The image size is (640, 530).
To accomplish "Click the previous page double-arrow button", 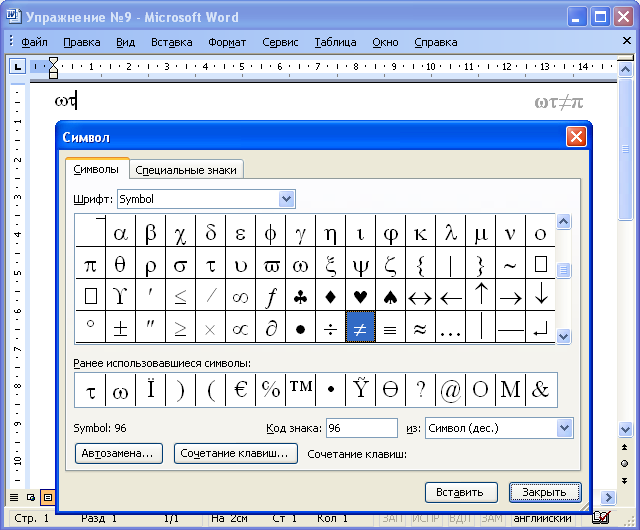I will tap(624, 448).
